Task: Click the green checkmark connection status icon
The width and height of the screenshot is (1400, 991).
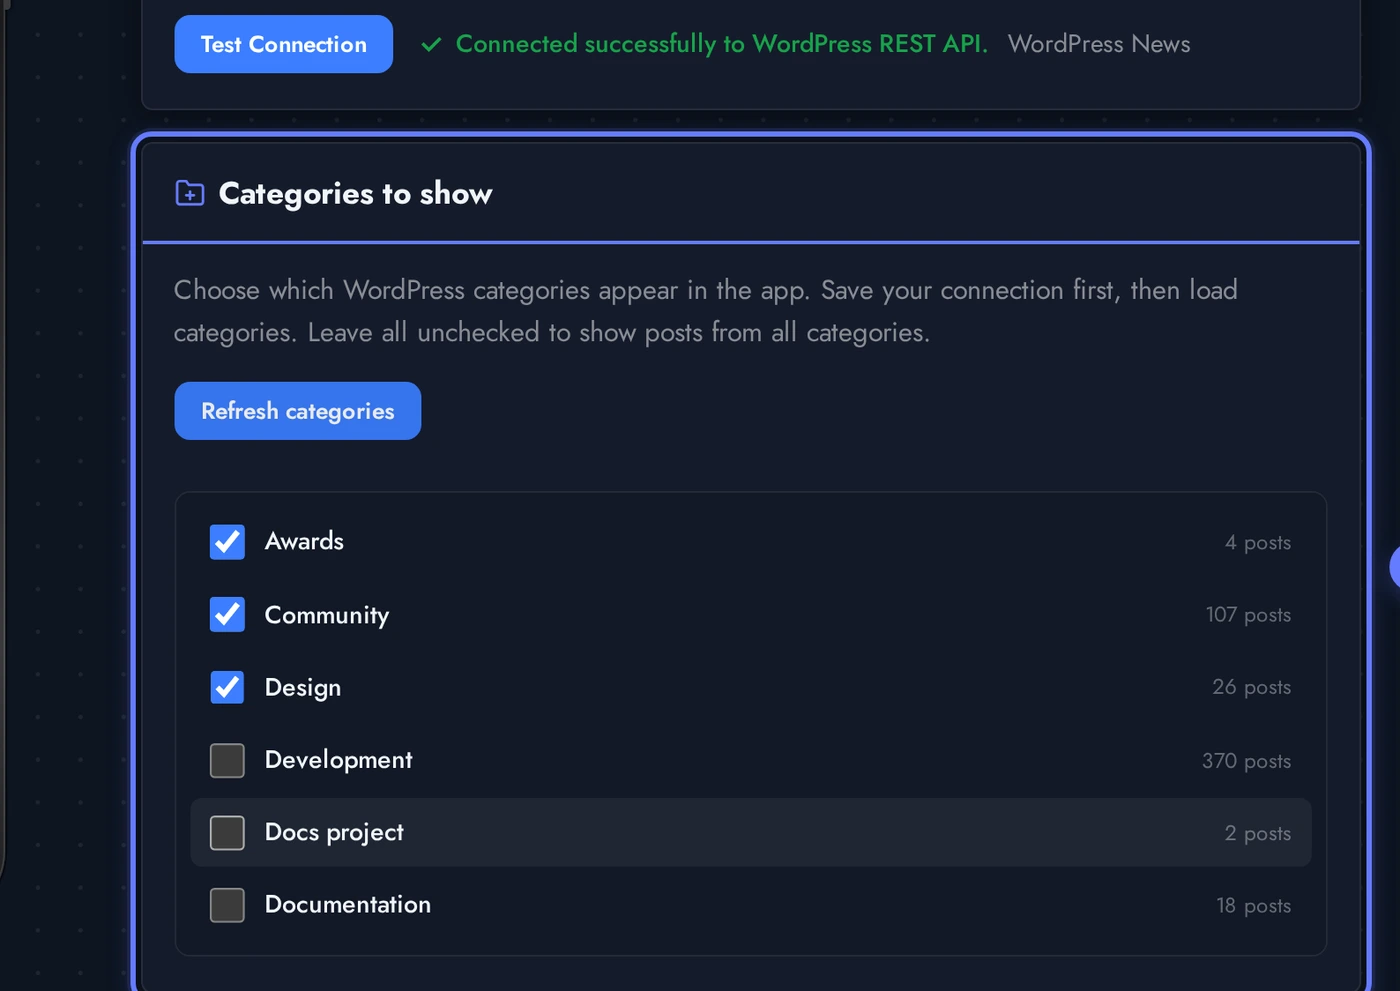Action: pos(430,44)
